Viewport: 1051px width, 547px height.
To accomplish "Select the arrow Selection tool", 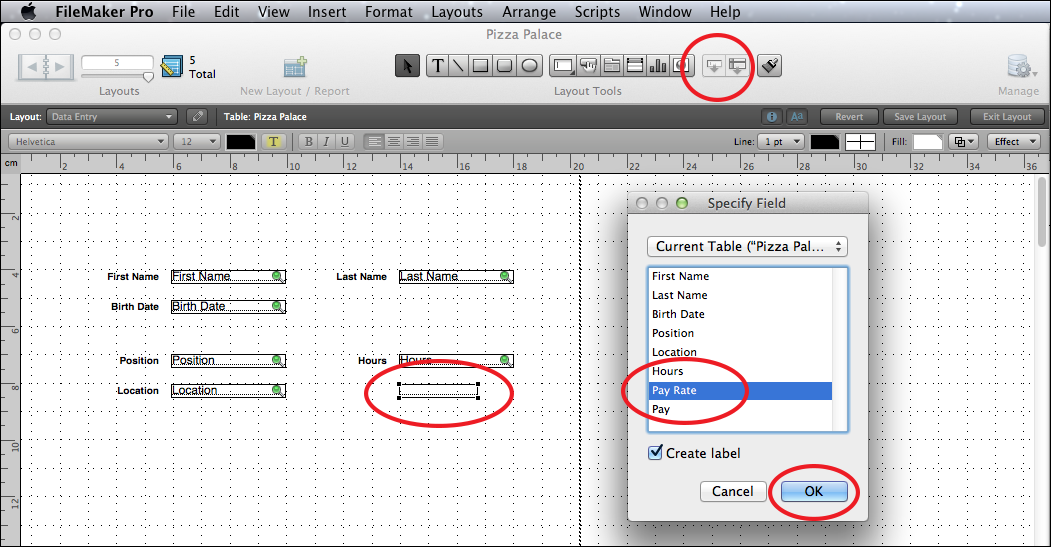I will [x=407, y=66].
